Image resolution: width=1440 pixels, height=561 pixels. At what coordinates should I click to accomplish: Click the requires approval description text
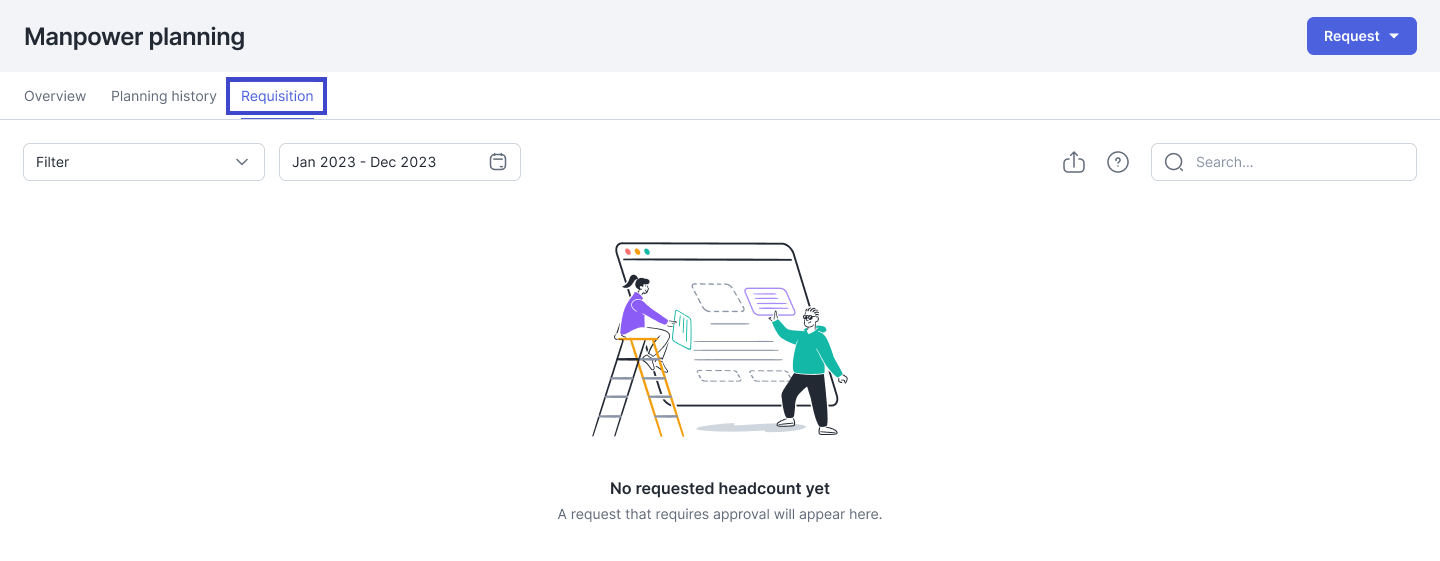[720, 514]
